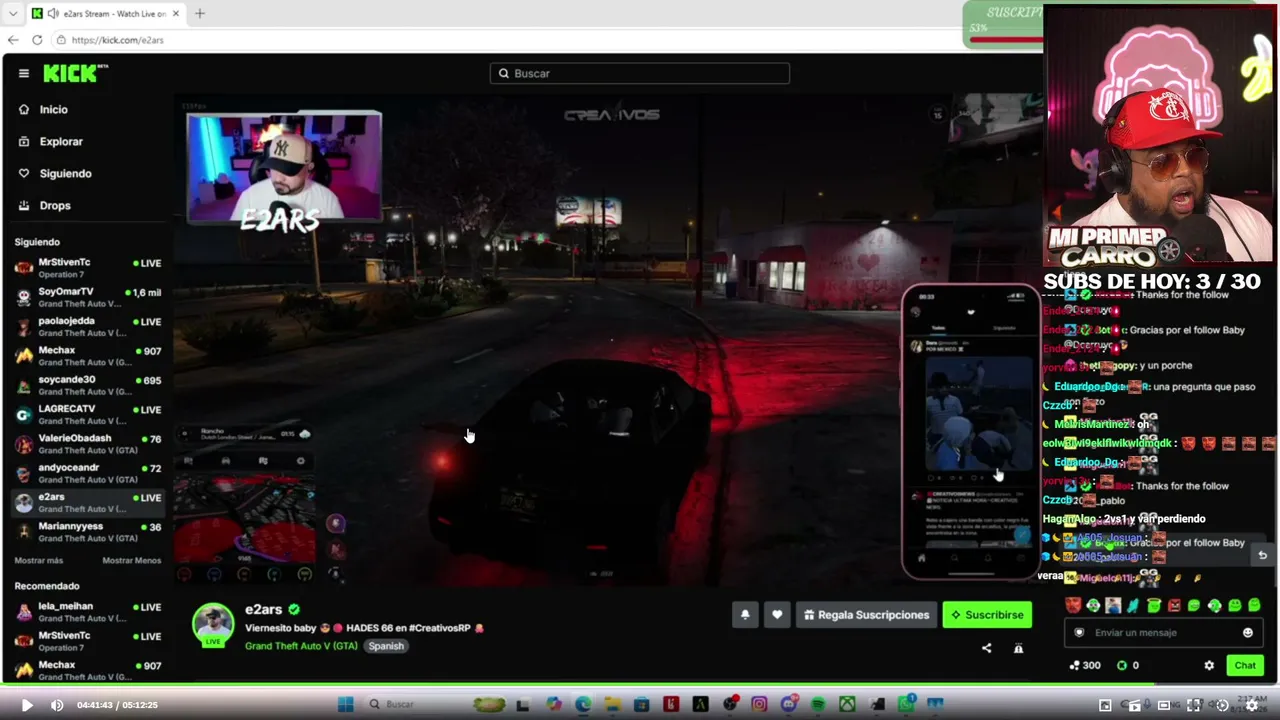Click the Buscar search field on Kick

click(640, 73)
